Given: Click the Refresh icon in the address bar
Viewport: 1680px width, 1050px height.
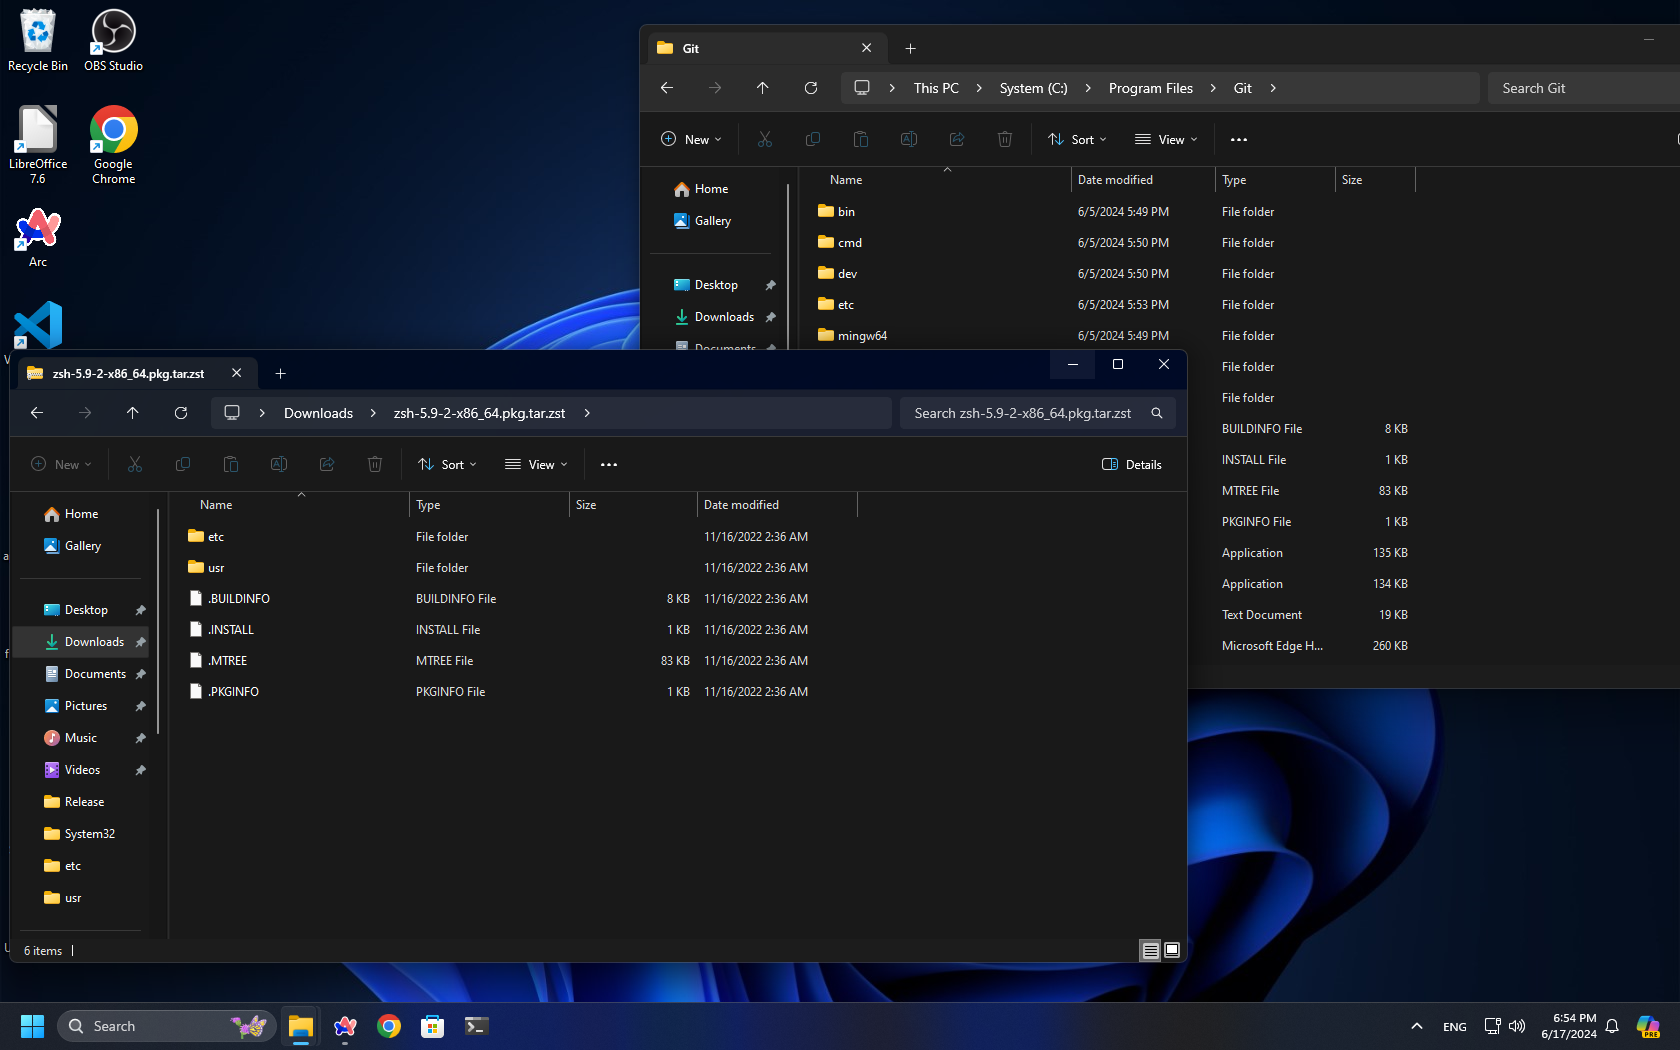Looking at the screenshot, I should pyautogui.click(x=181, y=413).
